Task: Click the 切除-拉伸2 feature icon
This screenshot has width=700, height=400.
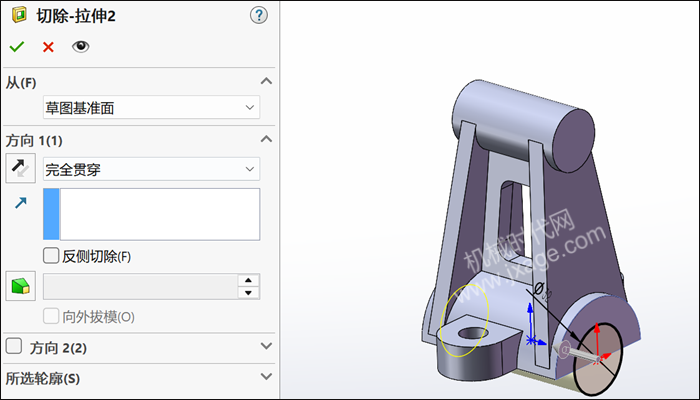Action: 18,15
